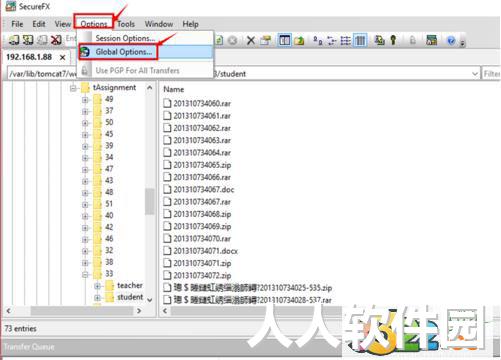Click the Name column header
Image resolution: width=501 pixels, height=360 pixels.
(173, 89)
